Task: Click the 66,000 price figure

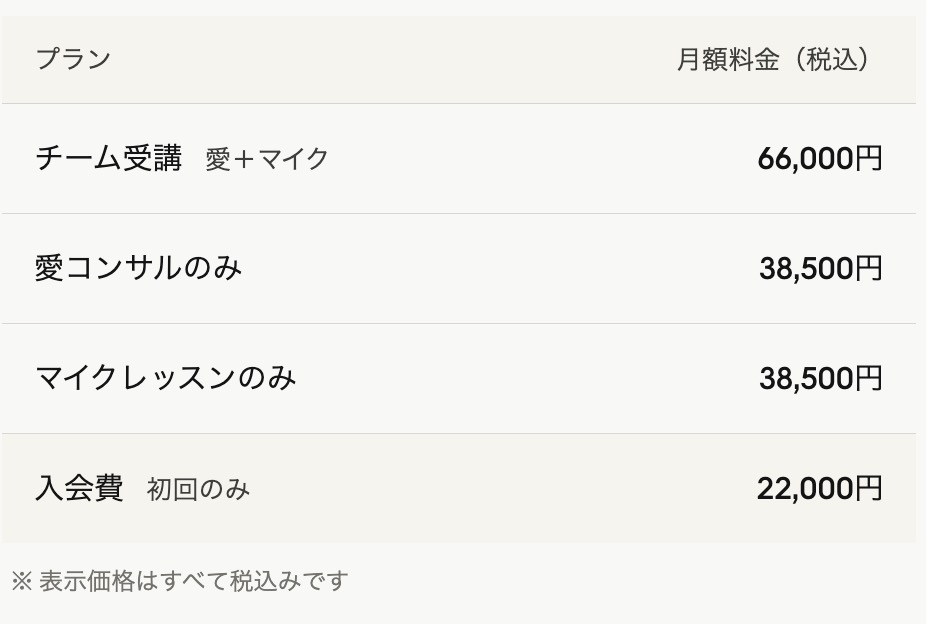Action: pos(806,158)
